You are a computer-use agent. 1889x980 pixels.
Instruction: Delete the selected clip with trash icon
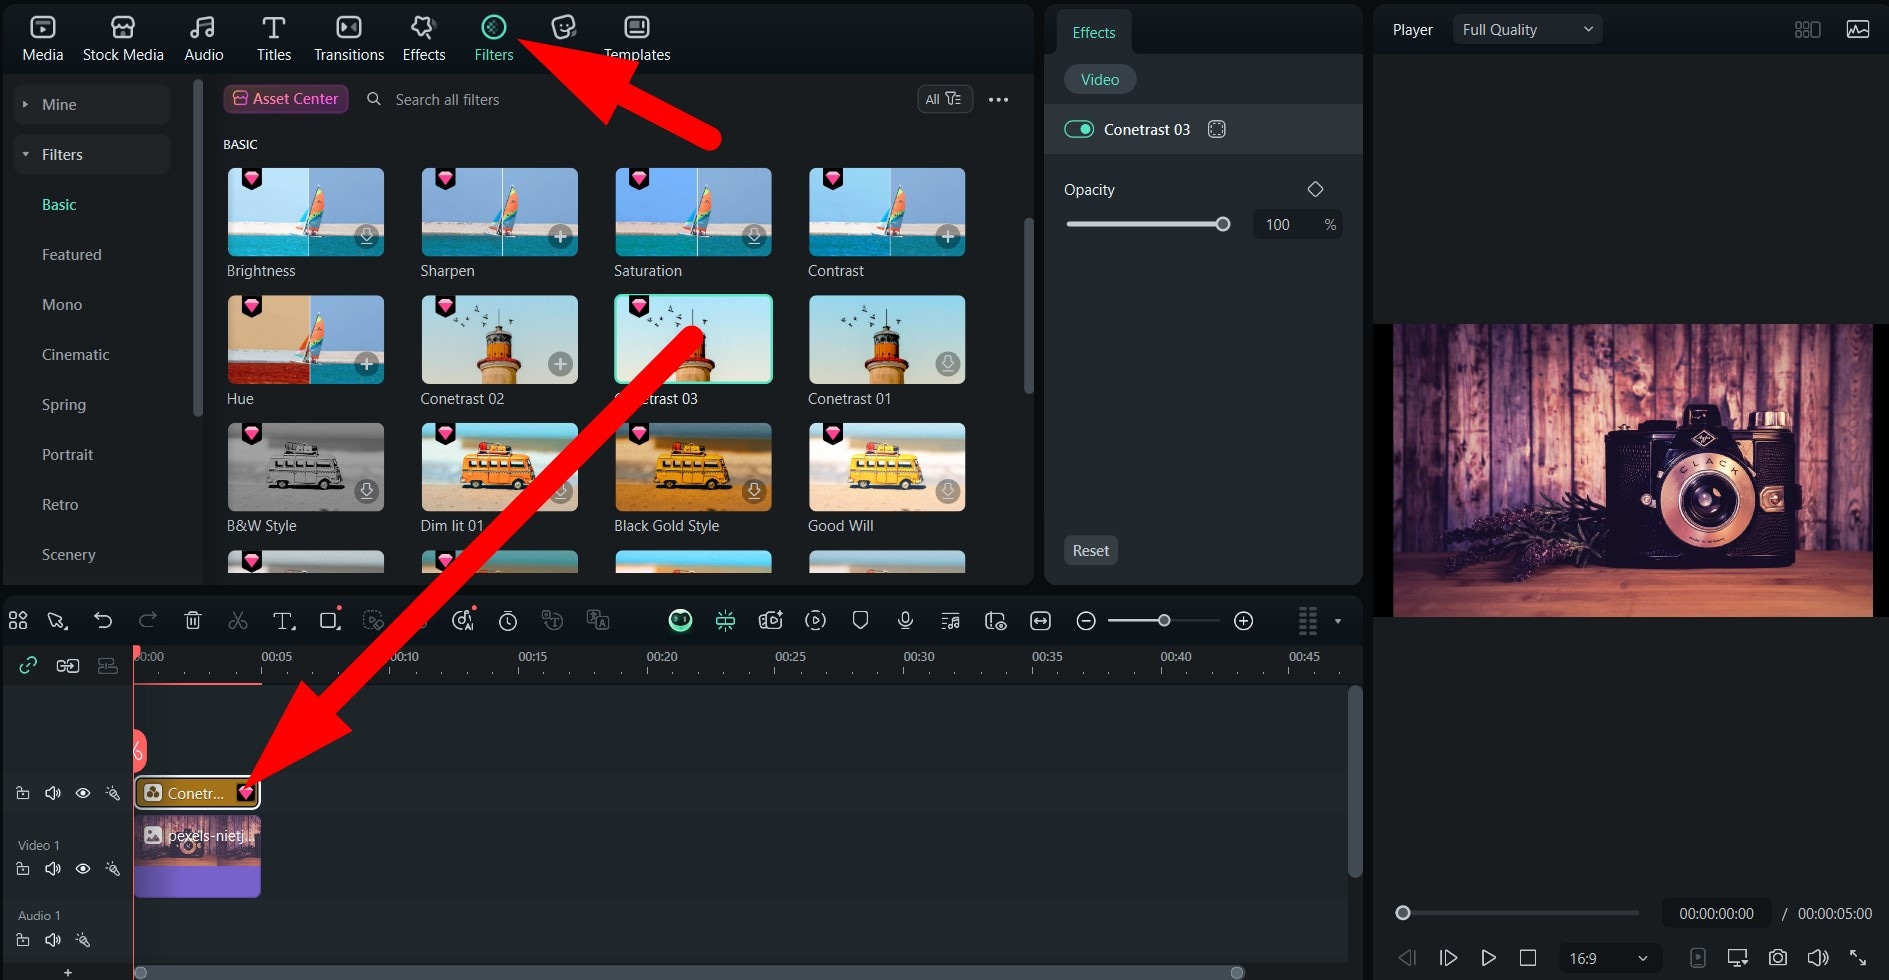[x=193, y=621]
